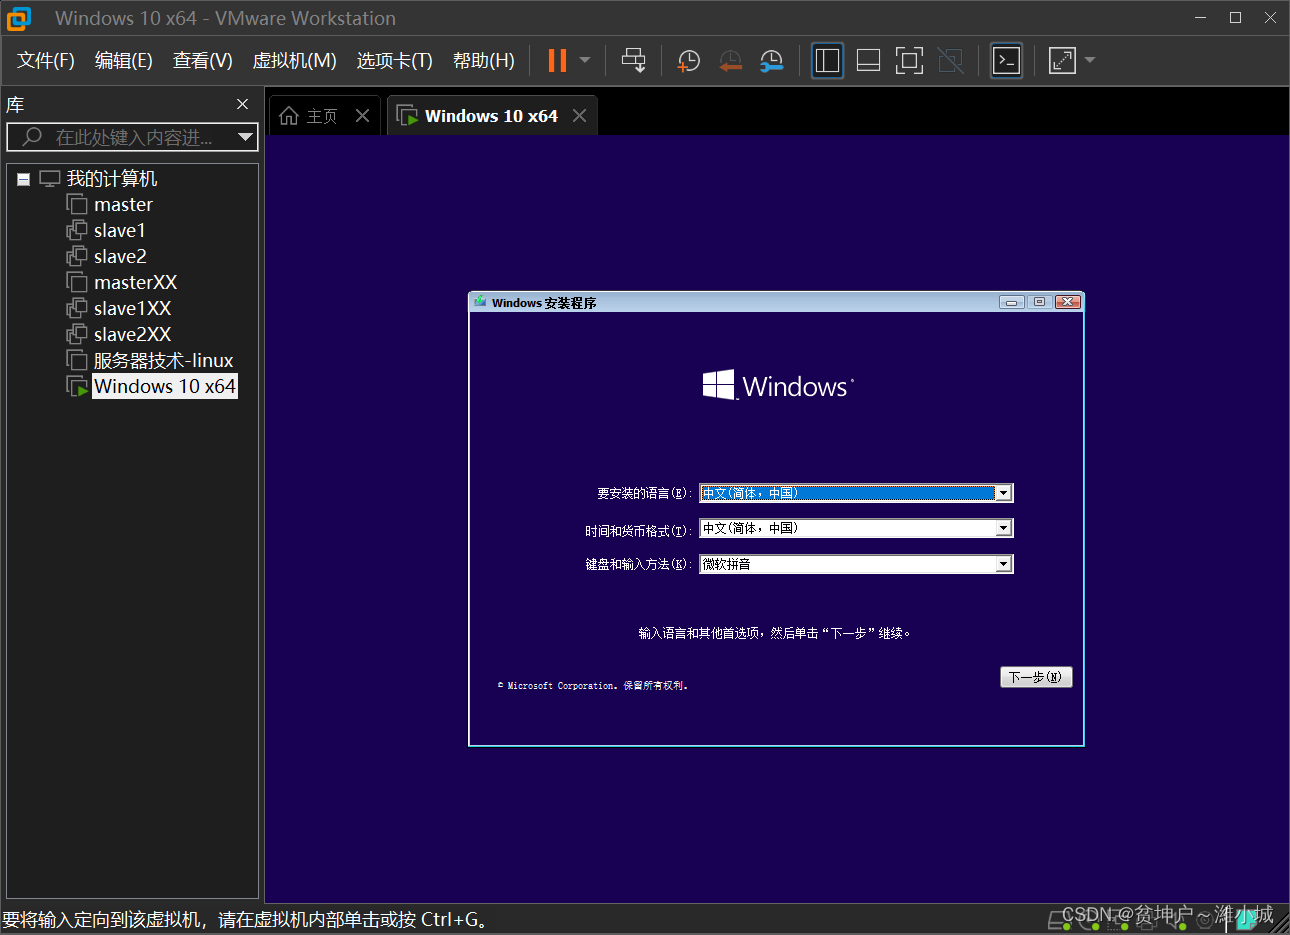Open the console view icon
The width and height of the screenshot is (1290, 935).
click(1006, 60)
